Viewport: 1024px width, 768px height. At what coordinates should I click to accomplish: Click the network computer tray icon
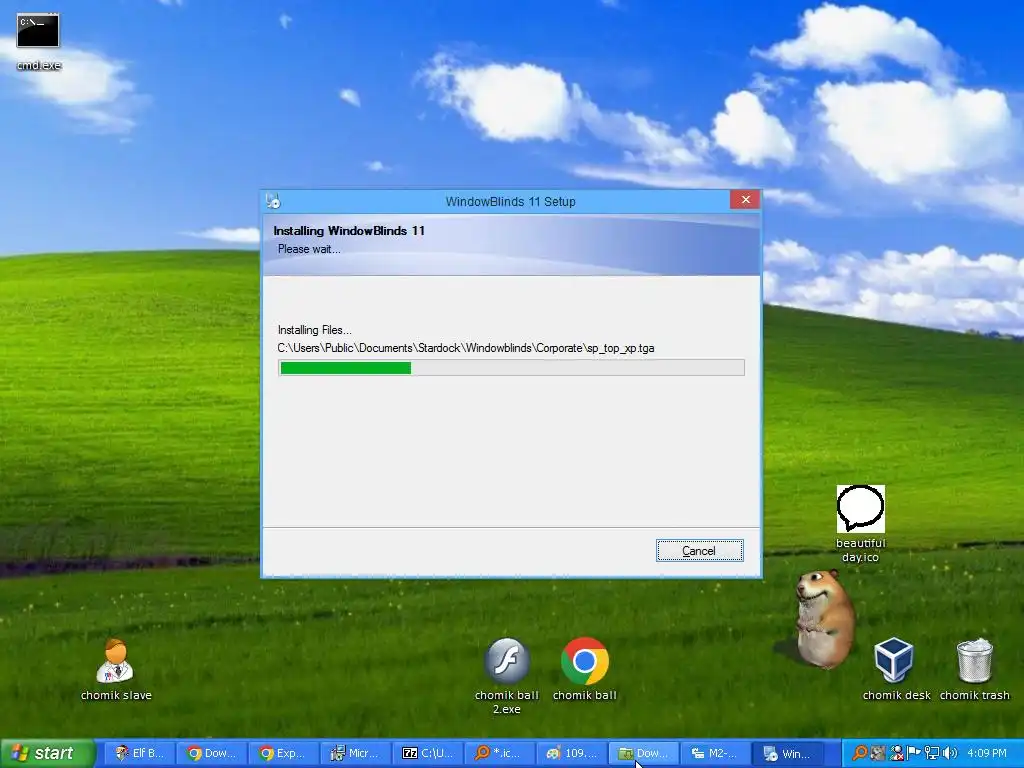tap(931, 753)
